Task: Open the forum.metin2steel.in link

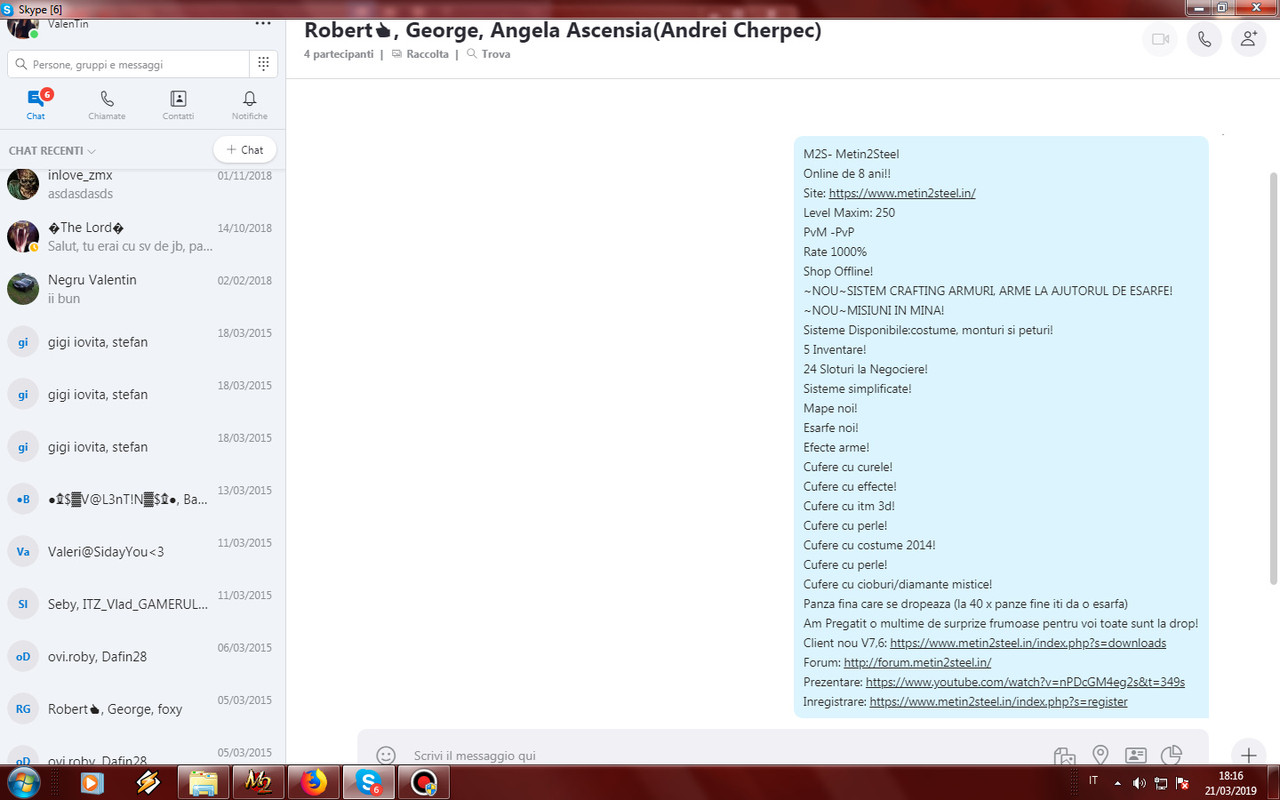Action: click(917, 662)
